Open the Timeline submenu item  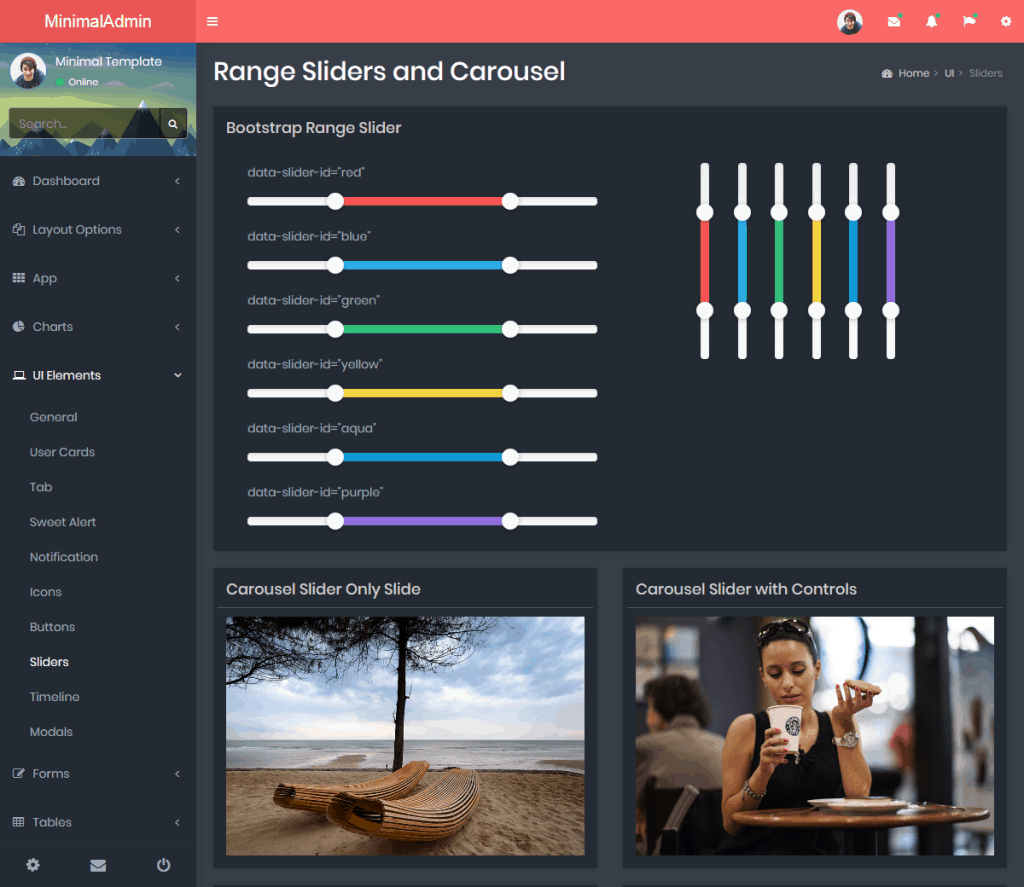click(54, 697)
